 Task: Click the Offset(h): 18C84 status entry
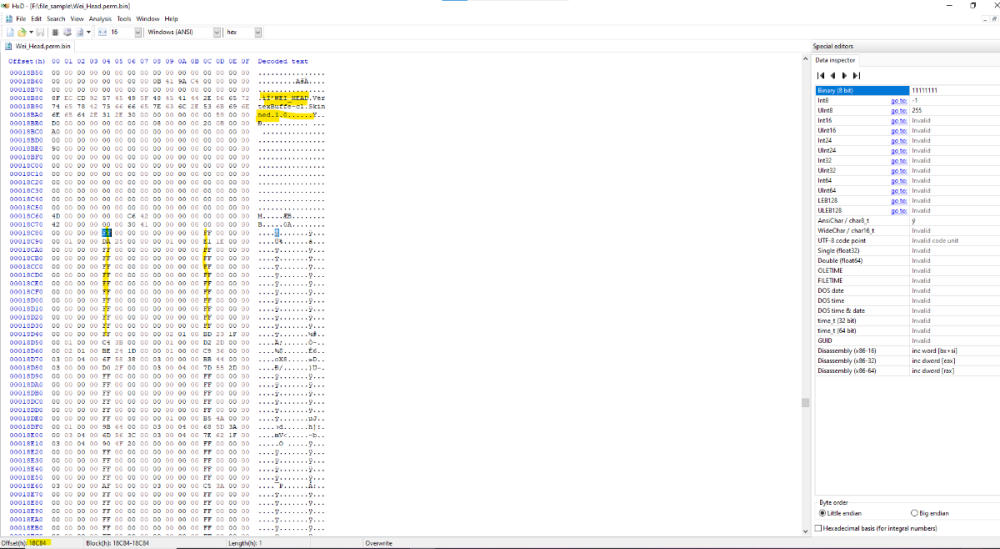24,543
